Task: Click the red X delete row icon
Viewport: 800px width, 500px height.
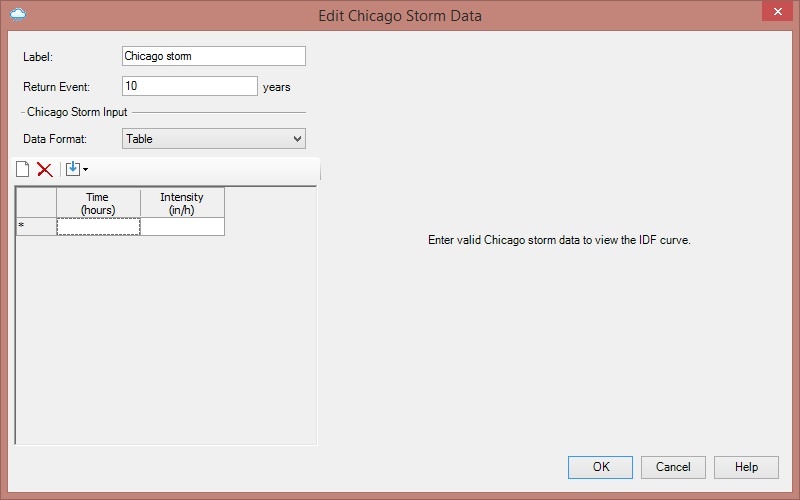Action: pyautogui.click(x=45, y=169)
